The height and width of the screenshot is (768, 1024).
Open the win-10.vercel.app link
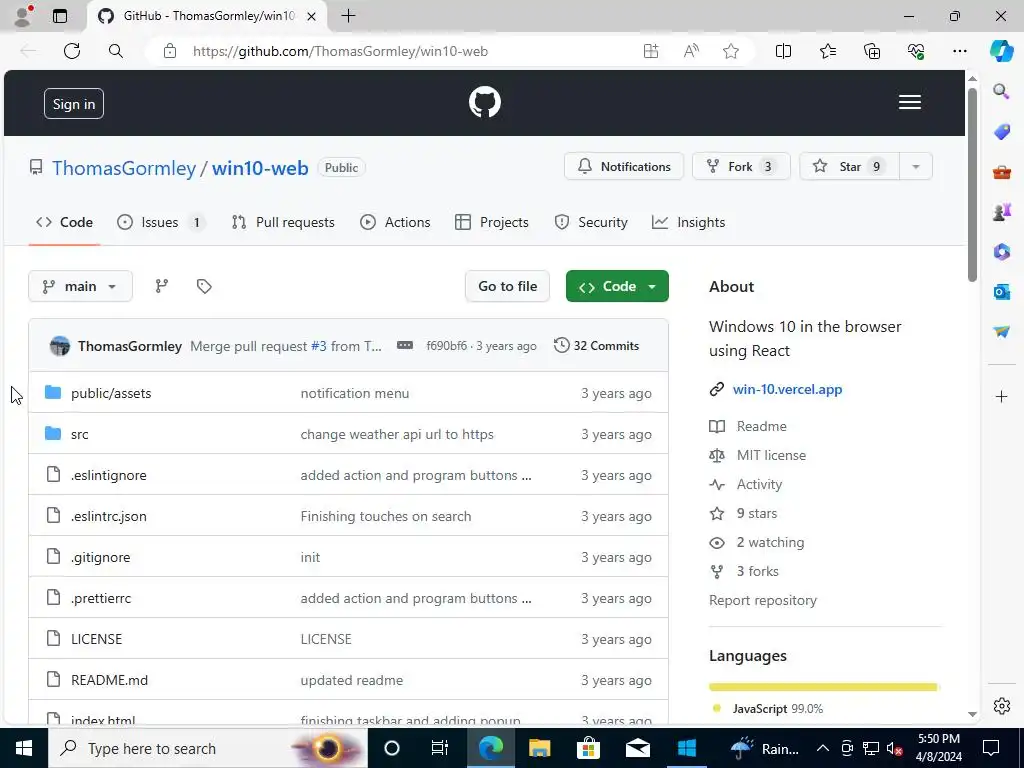click(x=787, y=389)
